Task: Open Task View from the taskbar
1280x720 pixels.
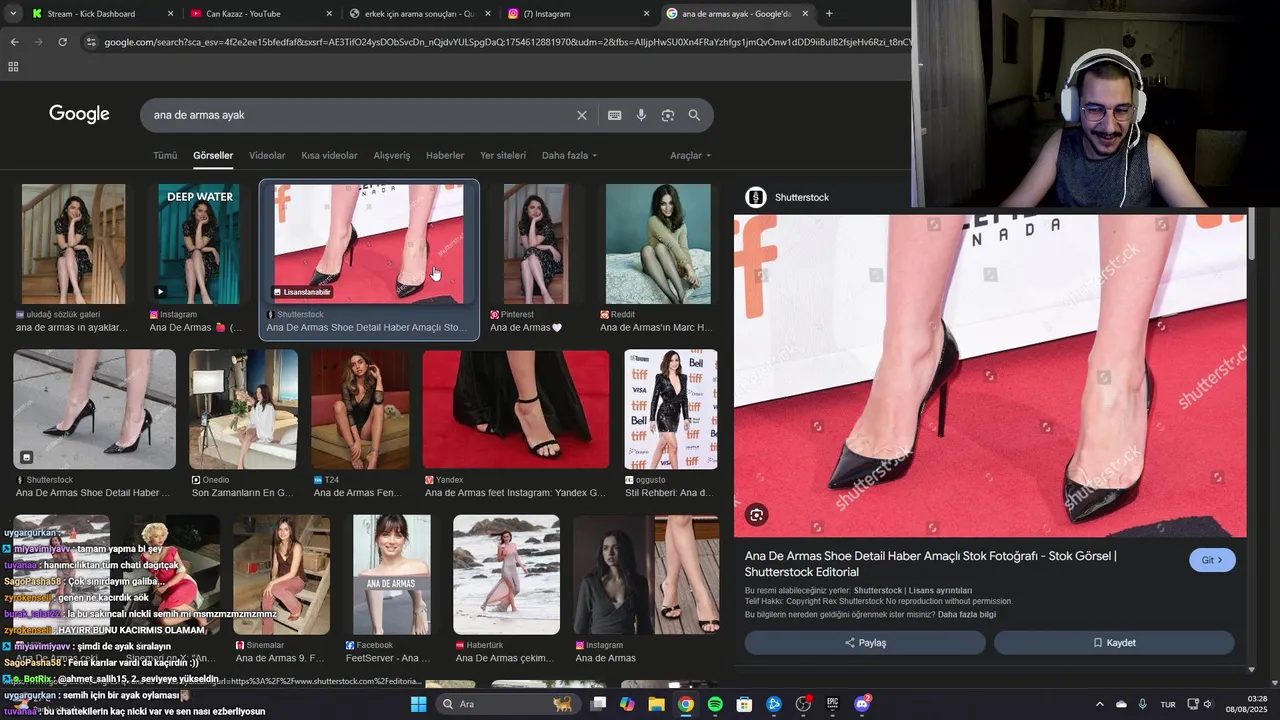Action: (598, 704)
